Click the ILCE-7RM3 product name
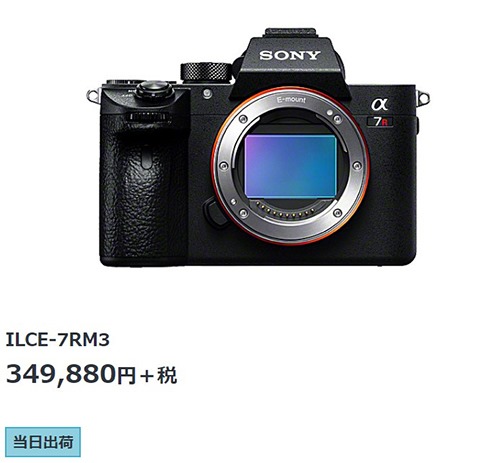The image size is (500, 463). click(57, 340)
